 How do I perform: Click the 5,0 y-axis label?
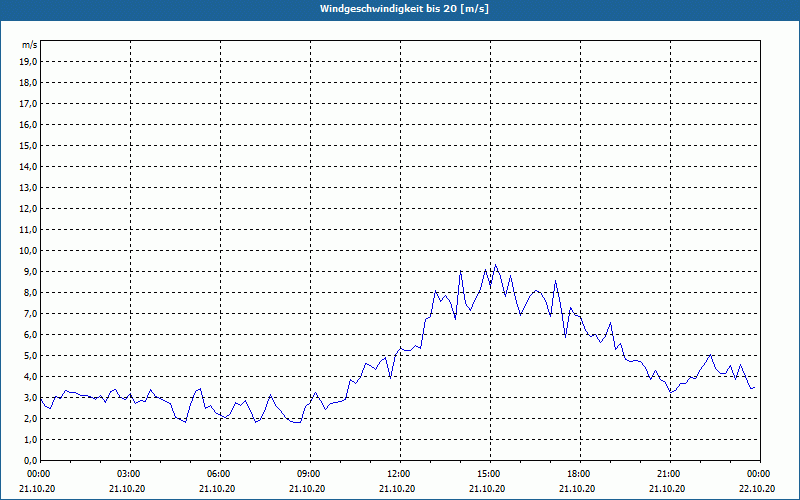click(x=30, y=356)
